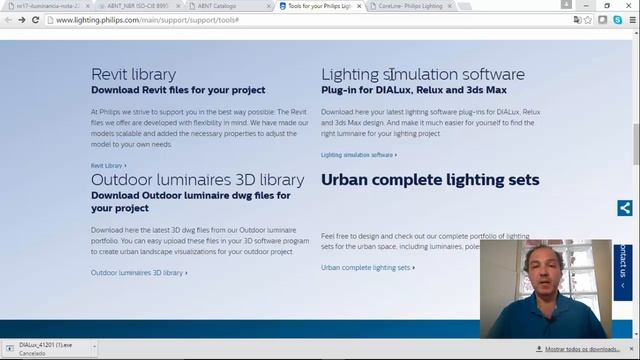Screen dimensions: 640x360
Task: Switch to the CoreLine Philips Lighting tab
Action: pos(410,6)
